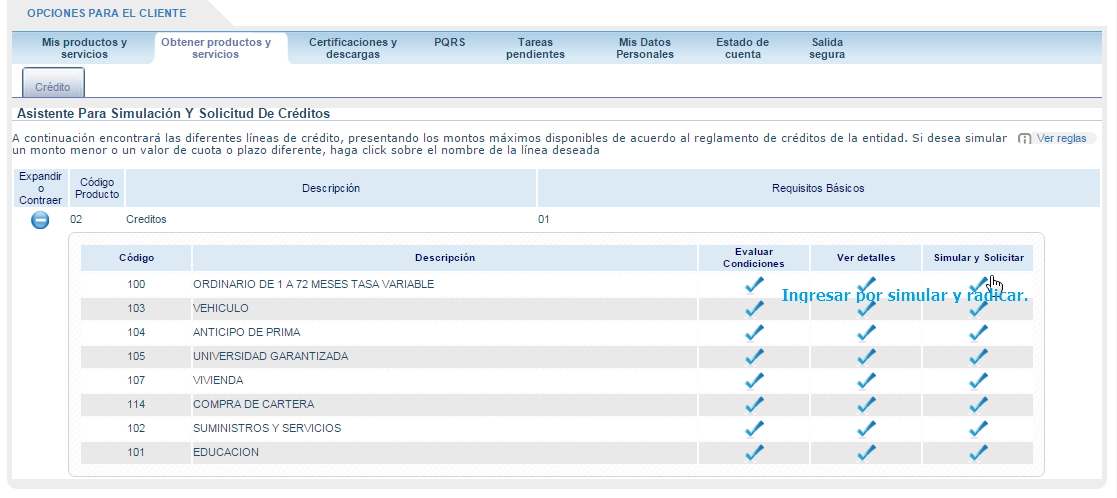Evaluate conditions checkmark for SUMINISTROS Y SERVICIOS
Viewport: 1117px width, 498px height.
(x=755, y=428)
